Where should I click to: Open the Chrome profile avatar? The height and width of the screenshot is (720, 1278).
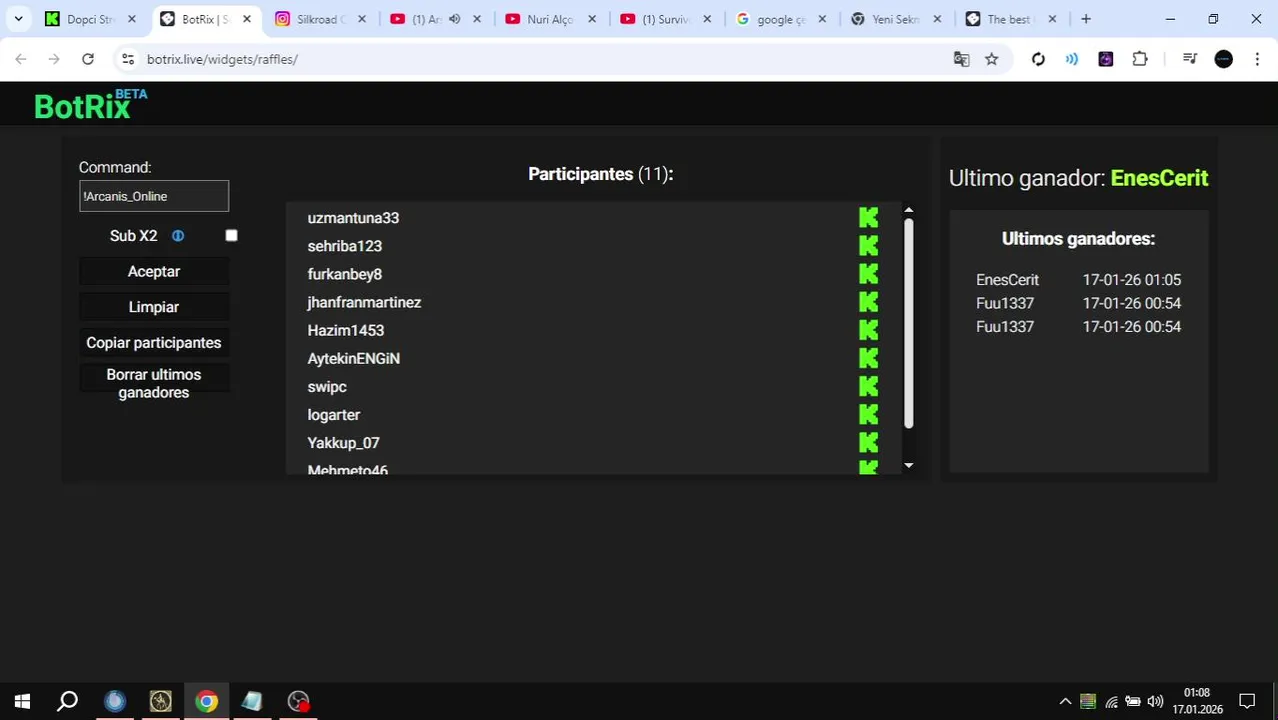[x=1223, y=59]
